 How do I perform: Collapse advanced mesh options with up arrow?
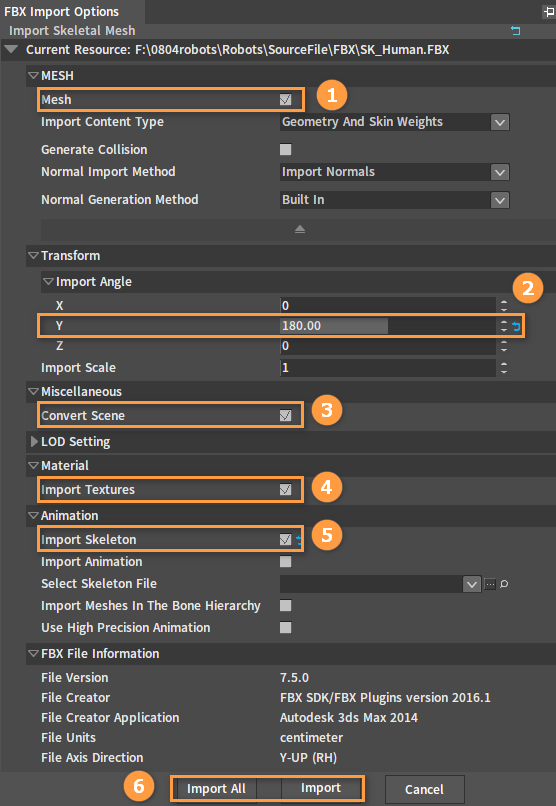click(300, 229)
